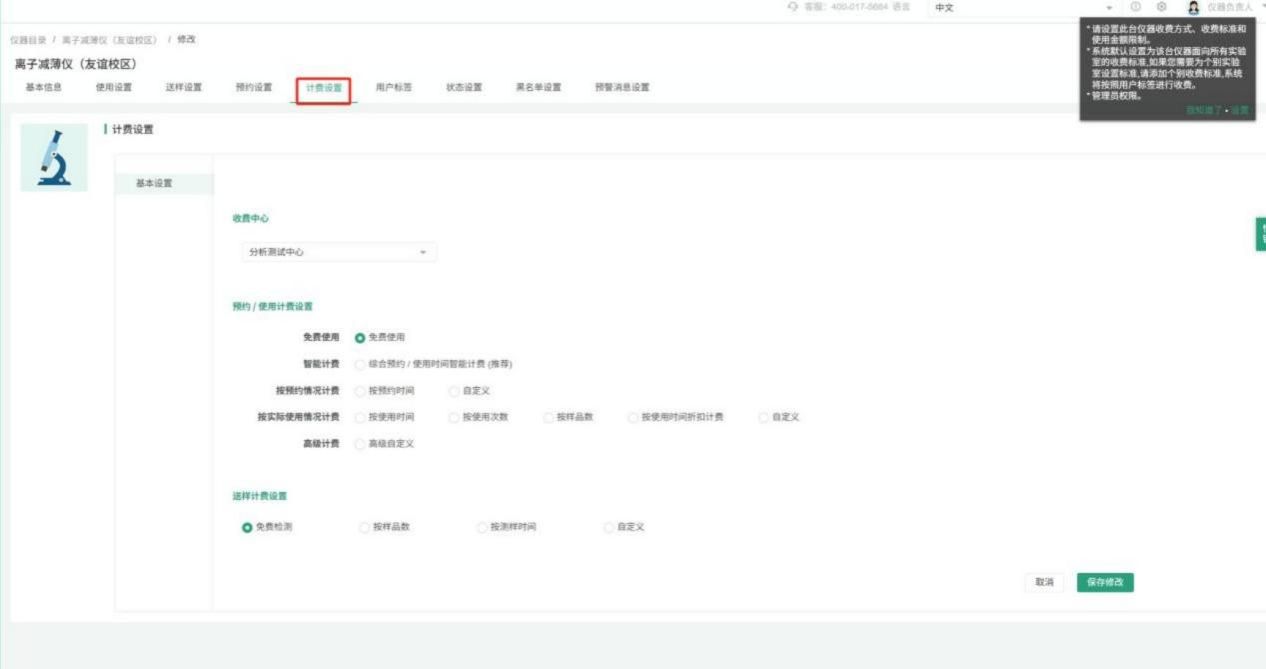The width and height of the screenshot is (1266, 669).
Task: Click the 预约 / 使用计费设置 section heading
Action: [x=273, y=306]
